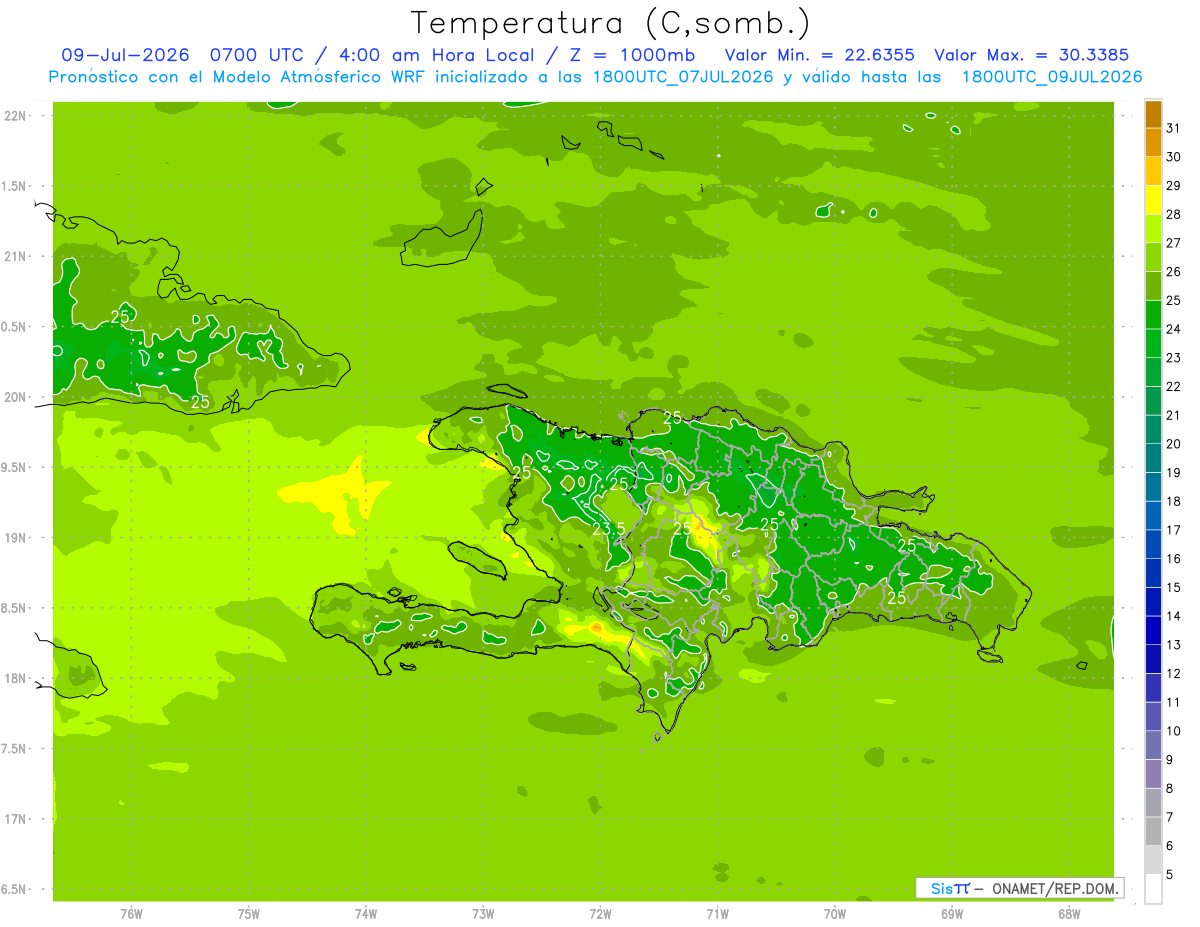Click the '68W' longitude axis label
The width and height of the screenshot is (1200, 927).
click(1069, 914)
